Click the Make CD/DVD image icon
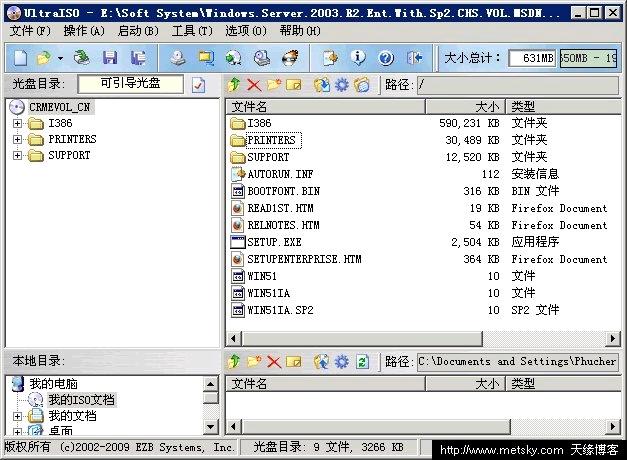 178,58
